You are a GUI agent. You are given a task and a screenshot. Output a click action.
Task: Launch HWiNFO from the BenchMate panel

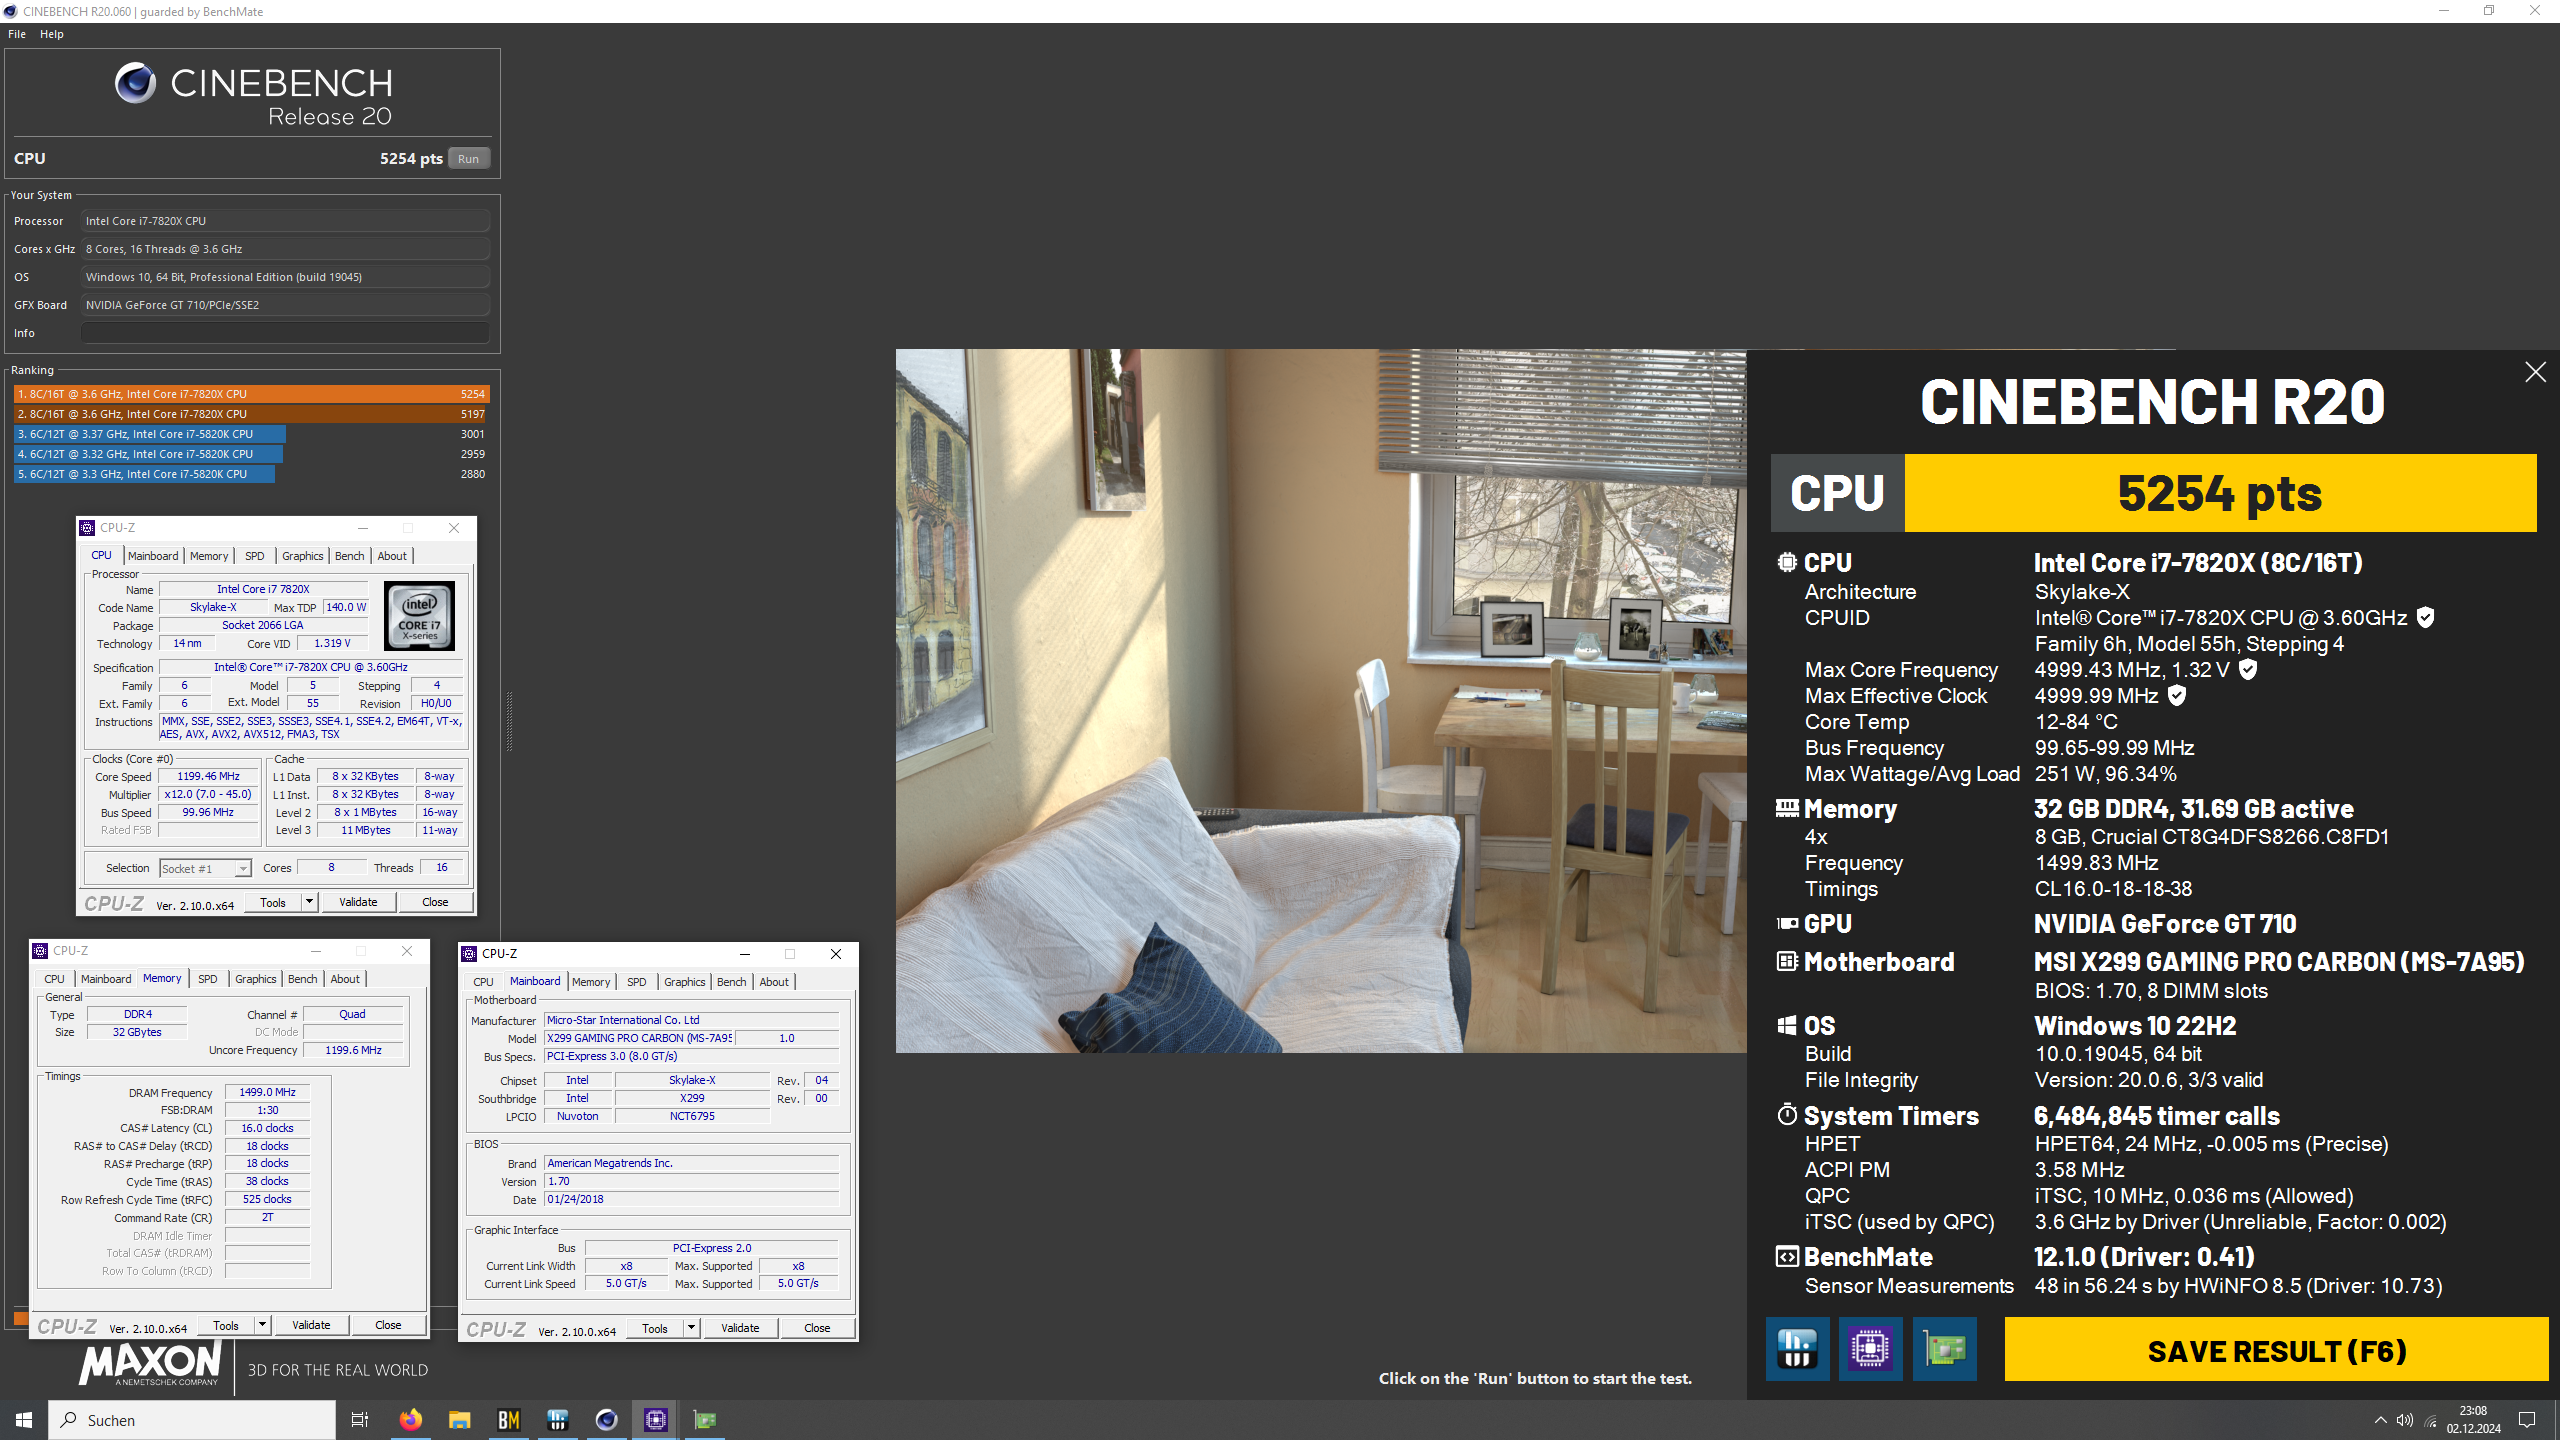(x=1797, y=1349)
